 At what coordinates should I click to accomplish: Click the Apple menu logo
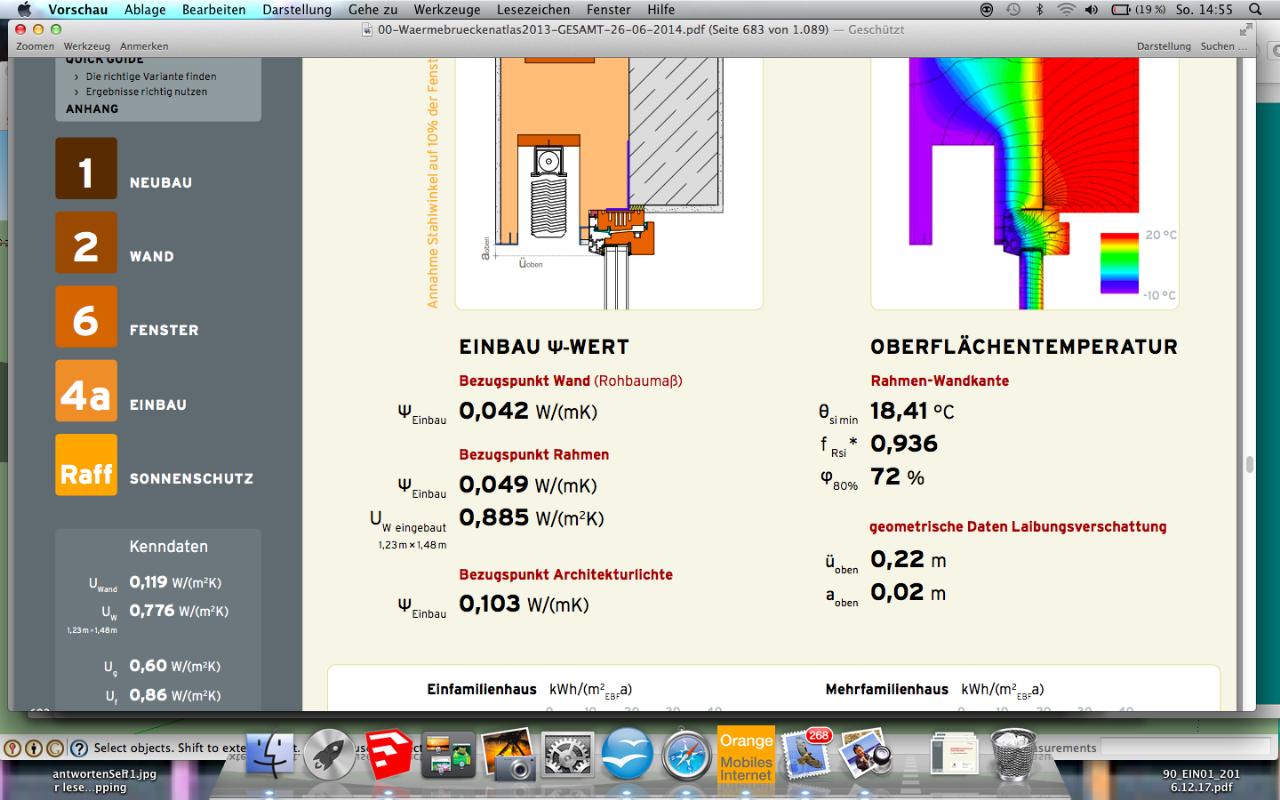click(25, 9)
